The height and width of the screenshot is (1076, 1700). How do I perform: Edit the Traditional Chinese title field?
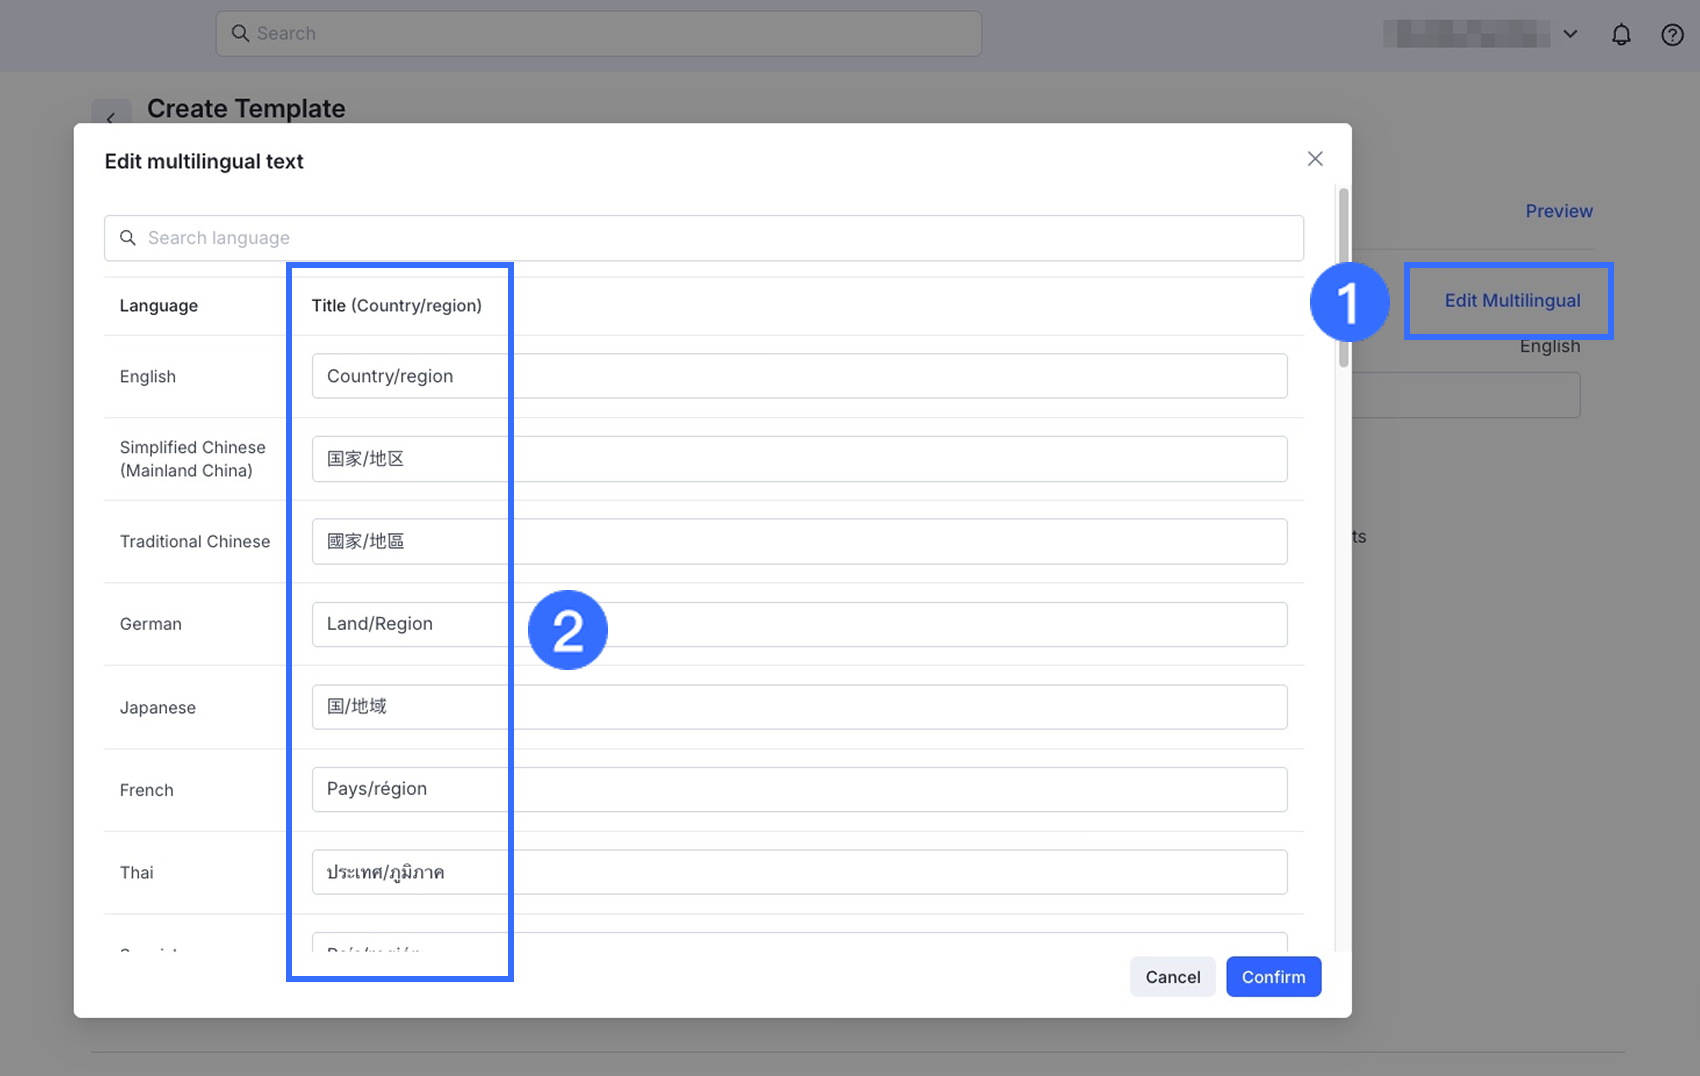[x=799, y=541]
